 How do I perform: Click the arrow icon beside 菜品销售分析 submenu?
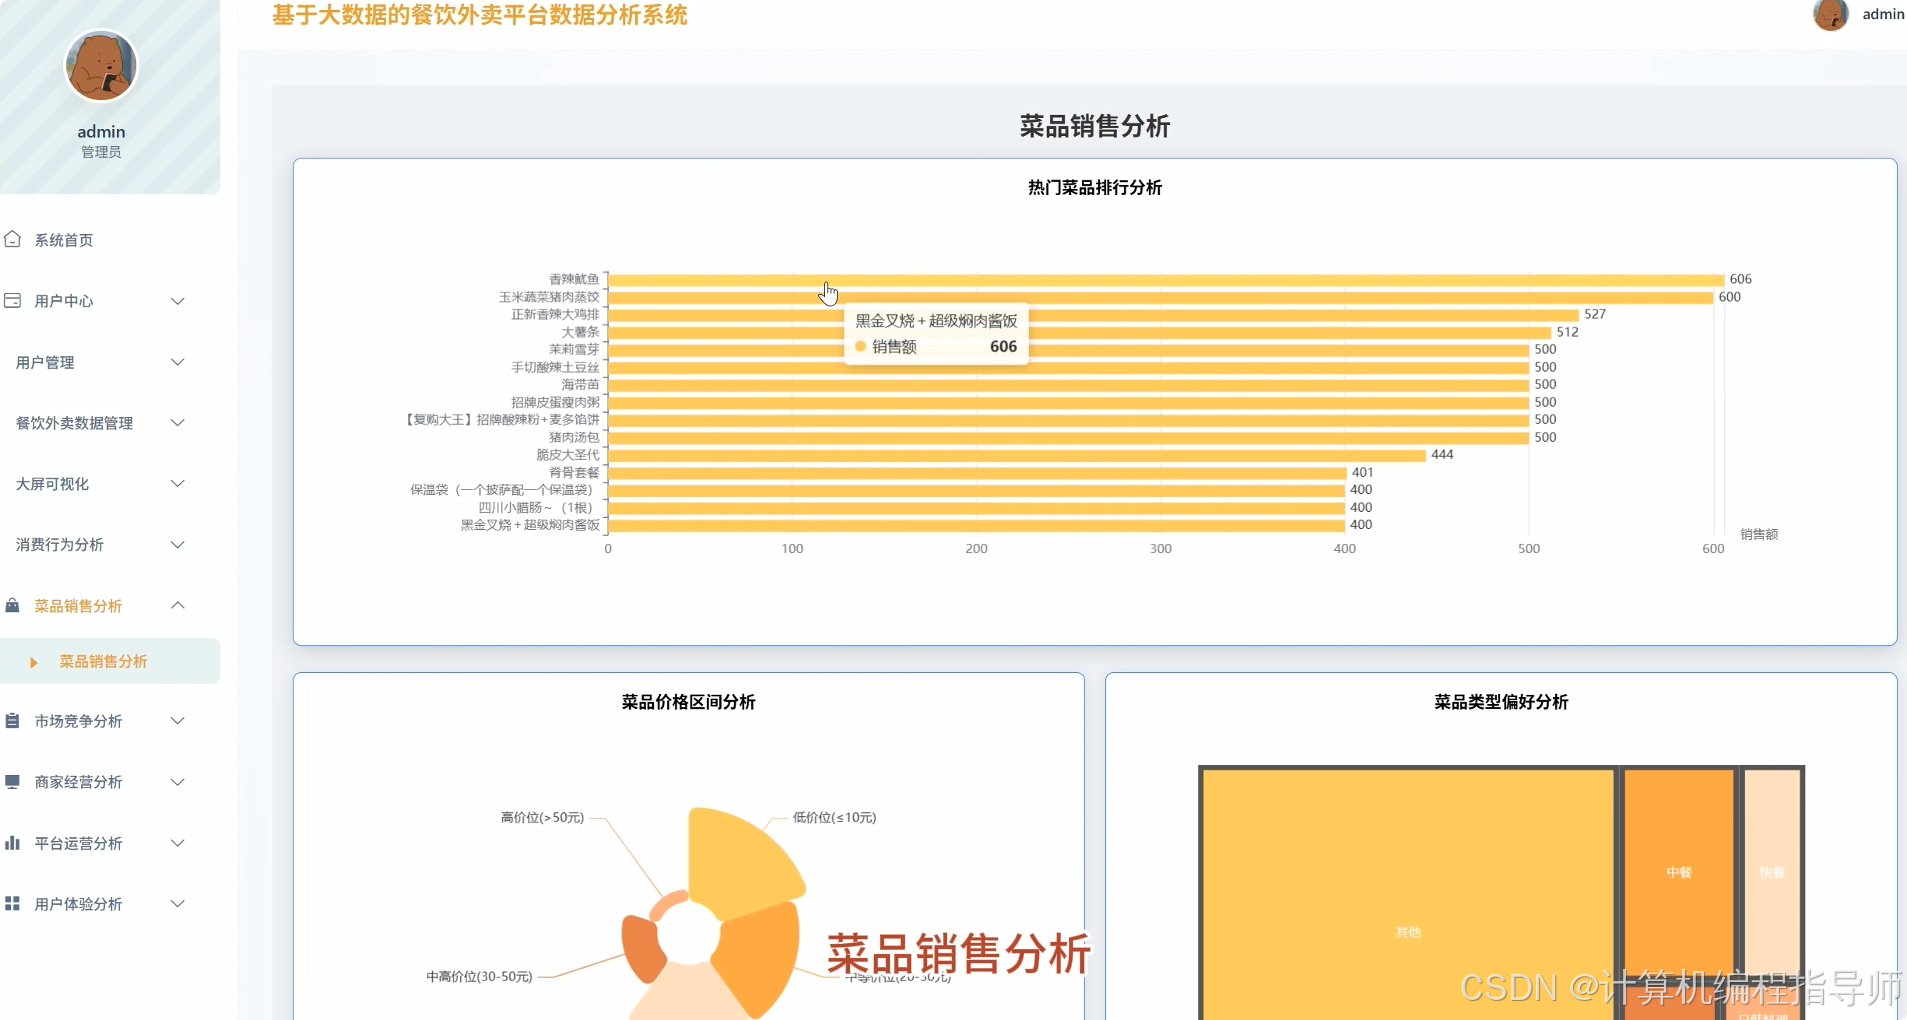[34, 662]
